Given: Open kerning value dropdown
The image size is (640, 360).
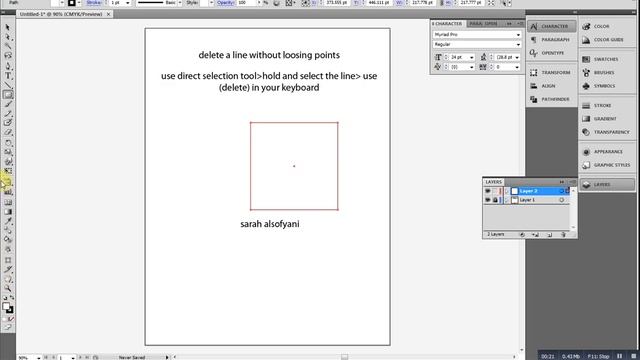Looking at the screenshot, I should pyautogui.click(x=471, y=67).
